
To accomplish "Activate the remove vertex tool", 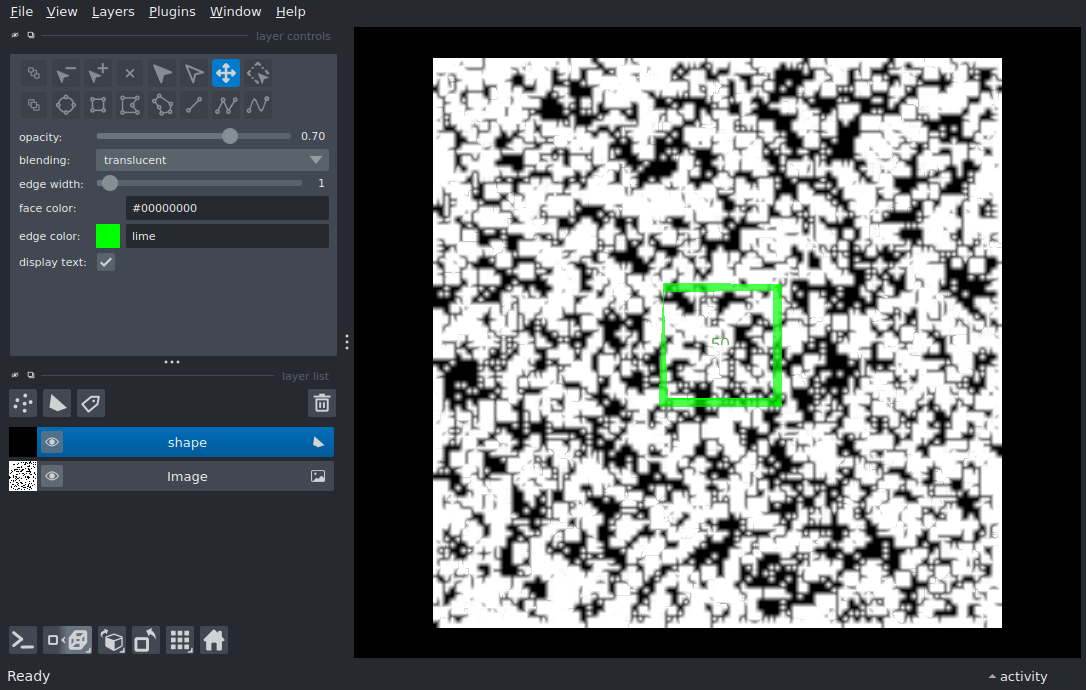I will [x=66, y=73].
